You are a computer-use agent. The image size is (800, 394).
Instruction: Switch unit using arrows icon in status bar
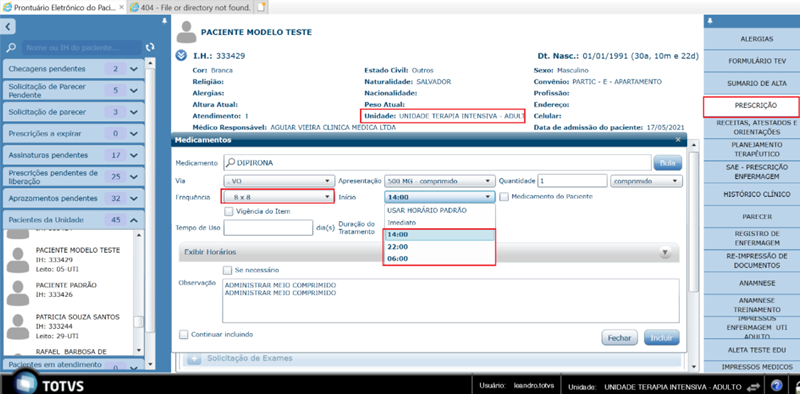pos(754,386)
